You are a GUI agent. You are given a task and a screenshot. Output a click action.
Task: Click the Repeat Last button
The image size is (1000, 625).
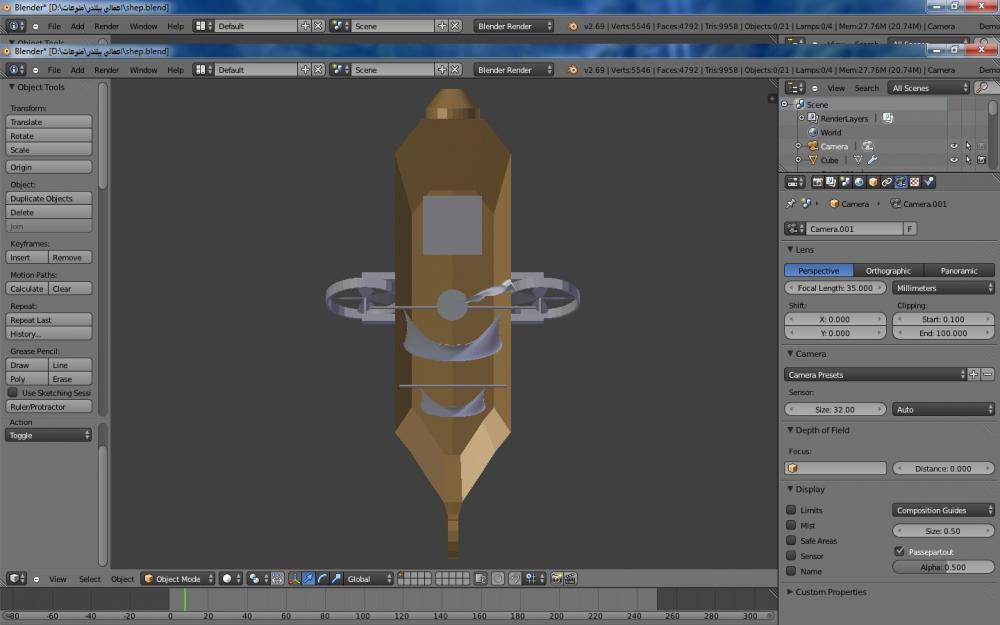48,320
